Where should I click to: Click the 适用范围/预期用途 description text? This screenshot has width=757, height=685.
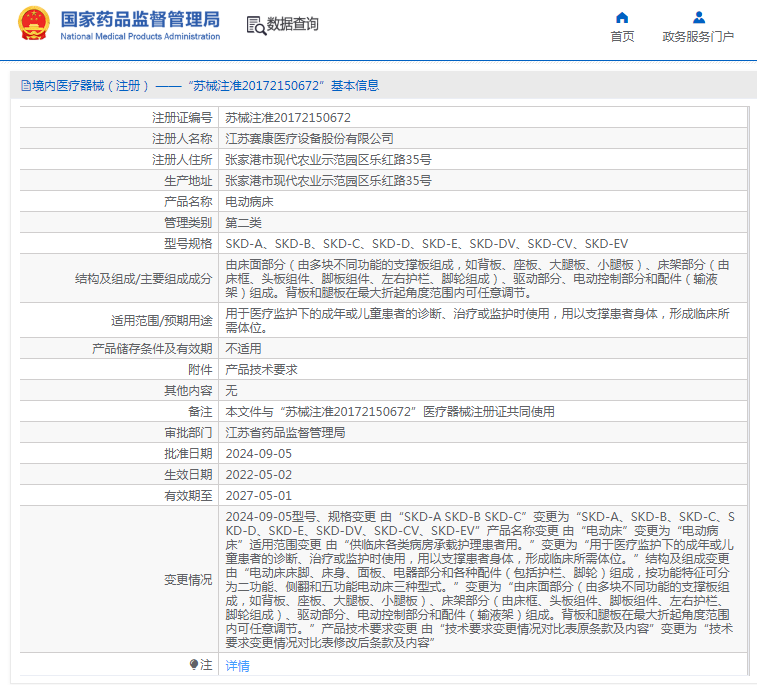pyautogui.click(x=478, y=321)
